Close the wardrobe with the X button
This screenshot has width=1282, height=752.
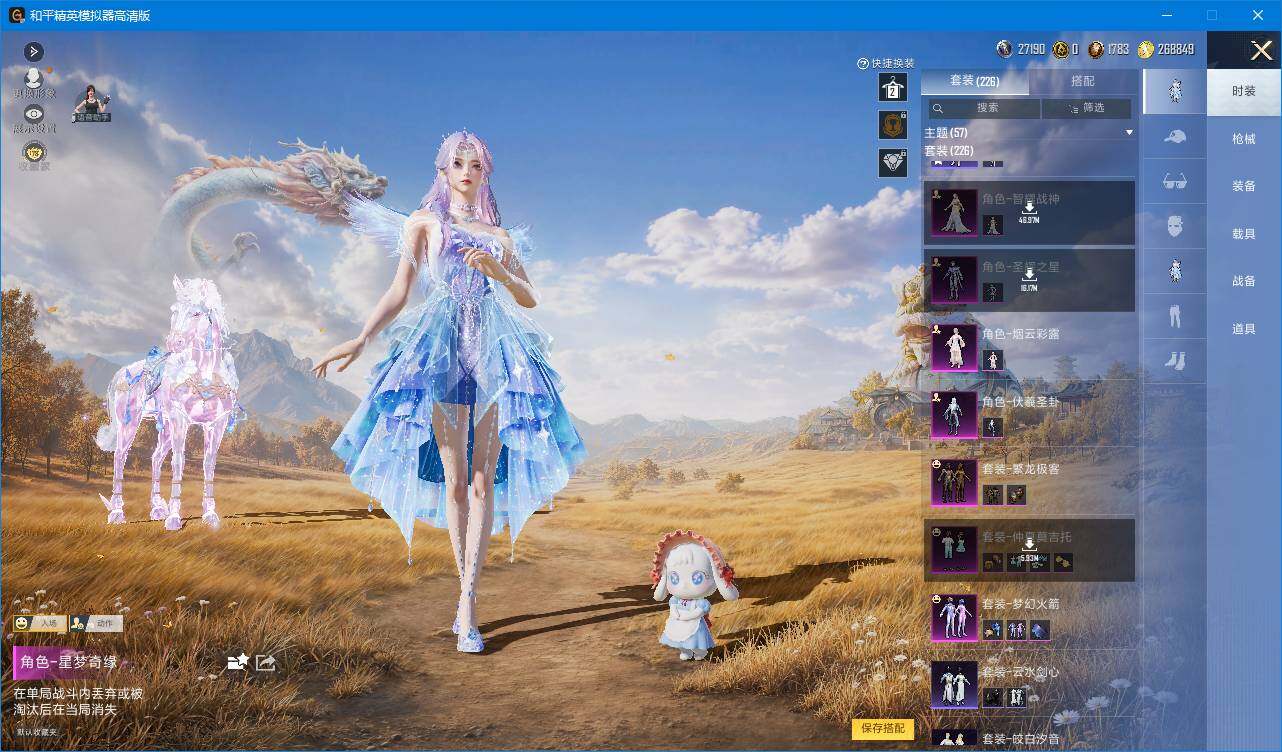tap(1261, 51)
